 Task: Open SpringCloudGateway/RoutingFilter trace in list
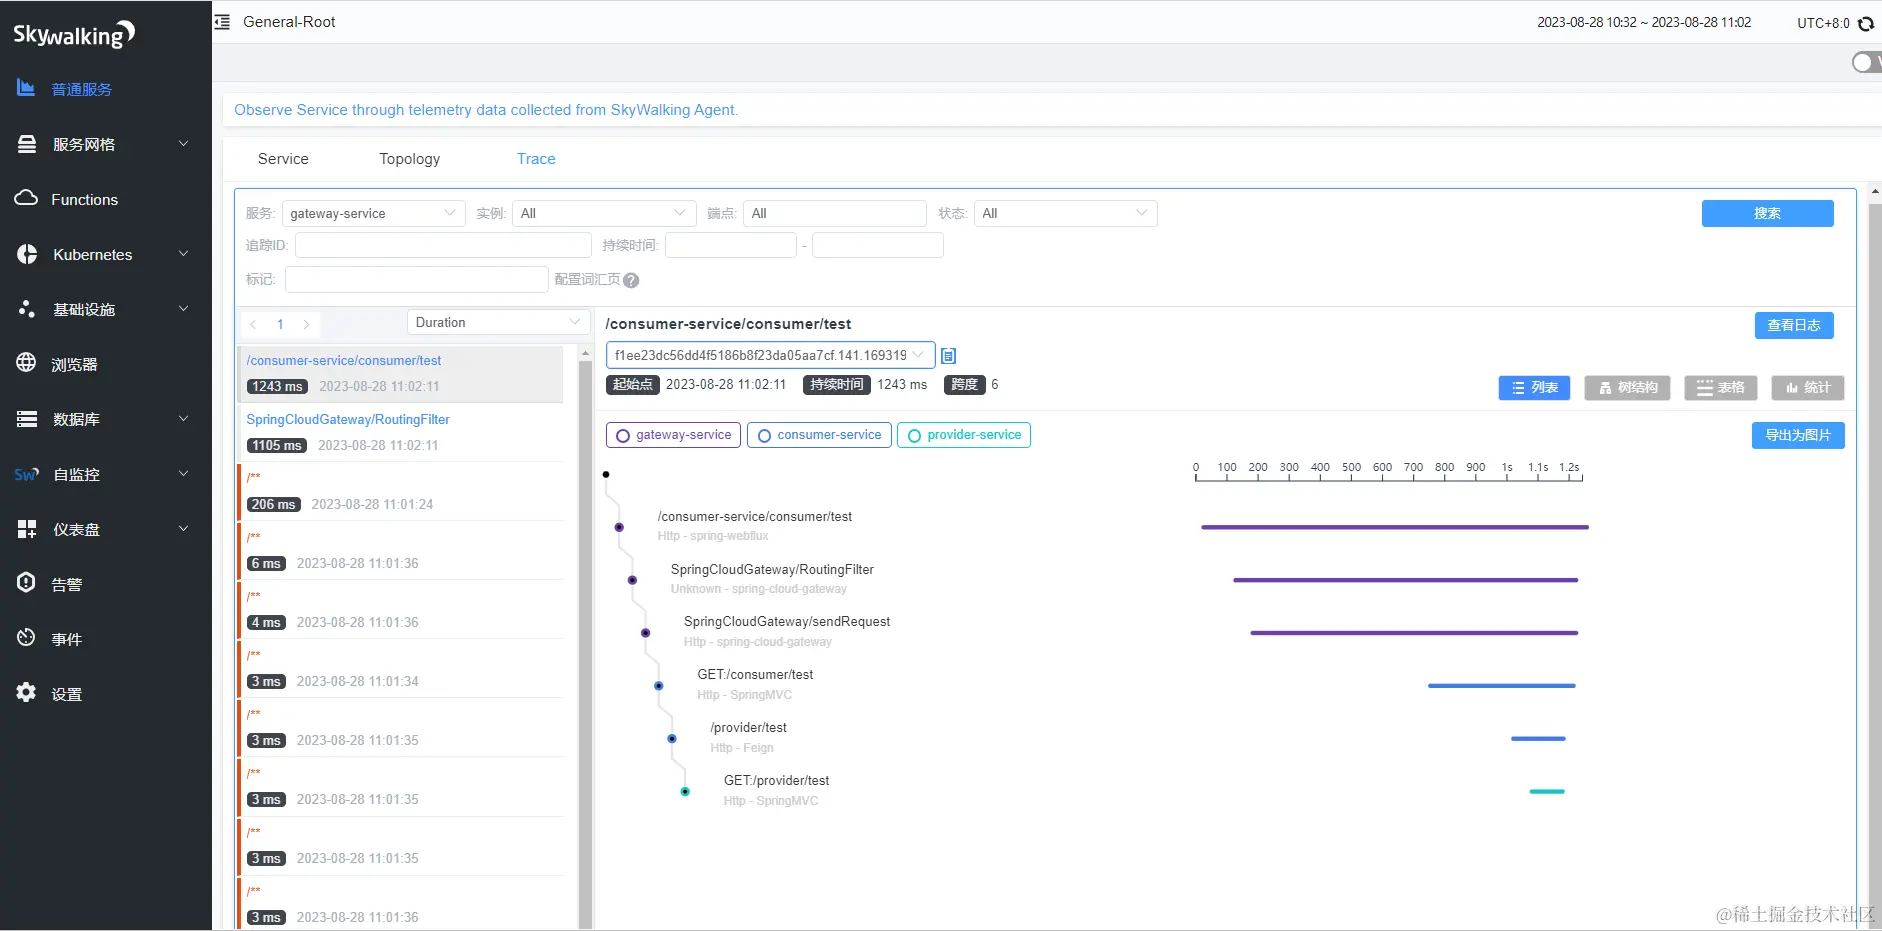(x=400, y=432)
